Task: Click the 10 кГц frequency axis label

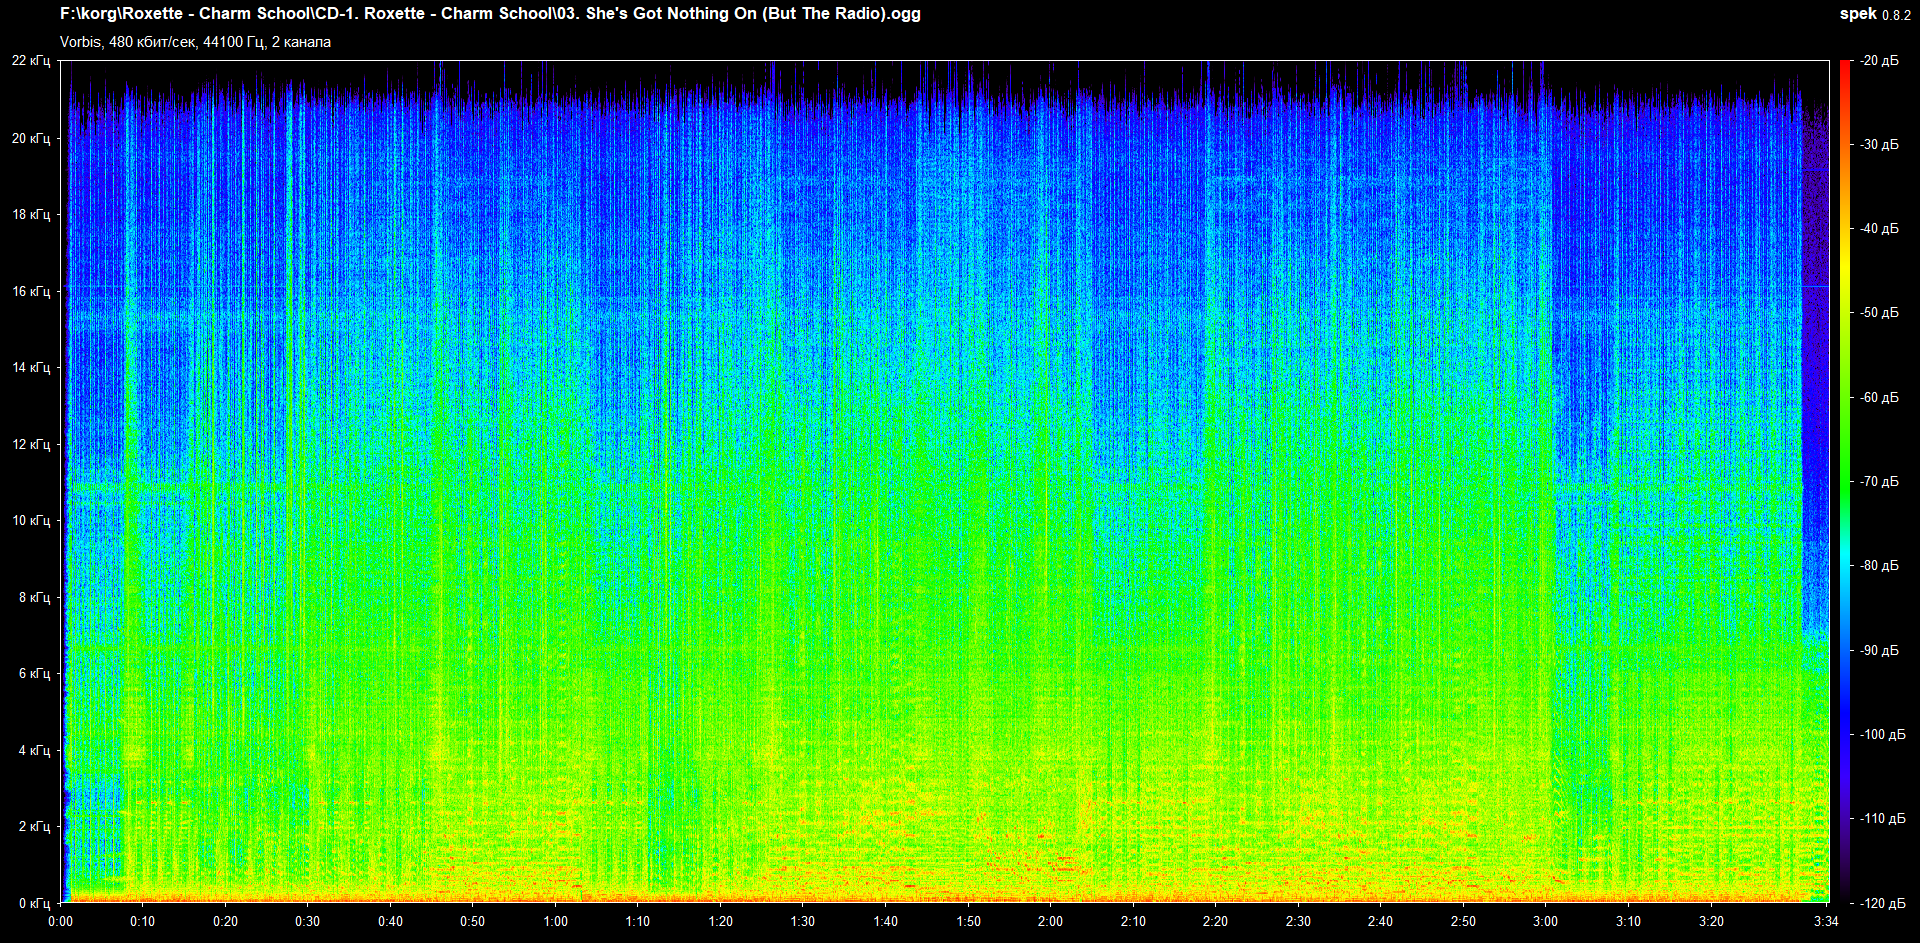Action: tap(31, 521)
